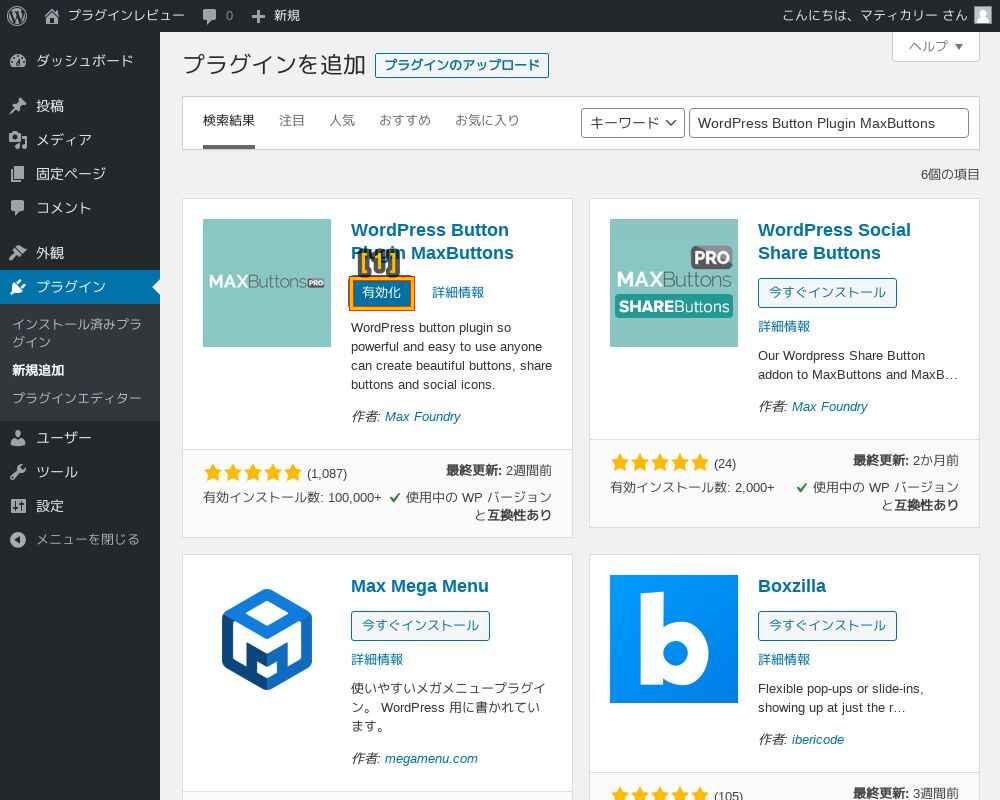This screenshot has height=800, width=1000.
Task: Click the Share Buttons PRO thumbnail
Action: coord(673,283)
